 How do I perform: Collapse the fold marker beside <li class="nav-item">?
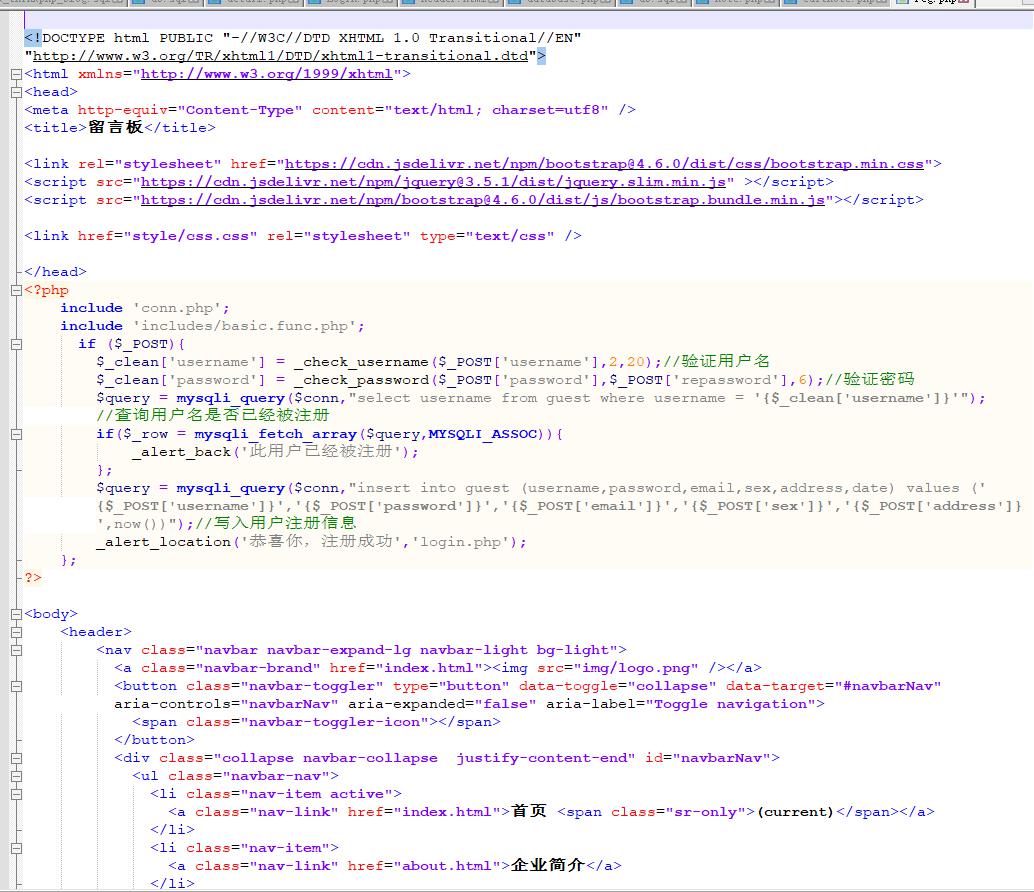coord(16,848)
